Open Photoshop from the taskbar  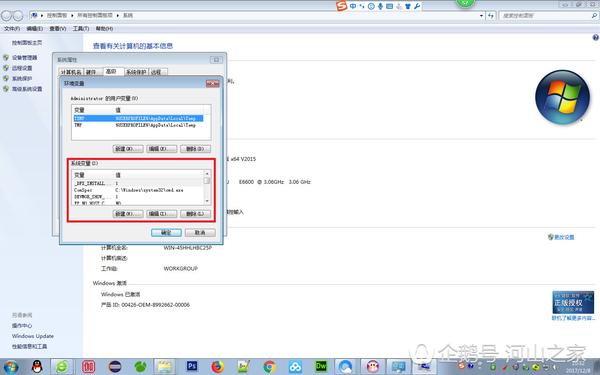(x=192, y=367)
